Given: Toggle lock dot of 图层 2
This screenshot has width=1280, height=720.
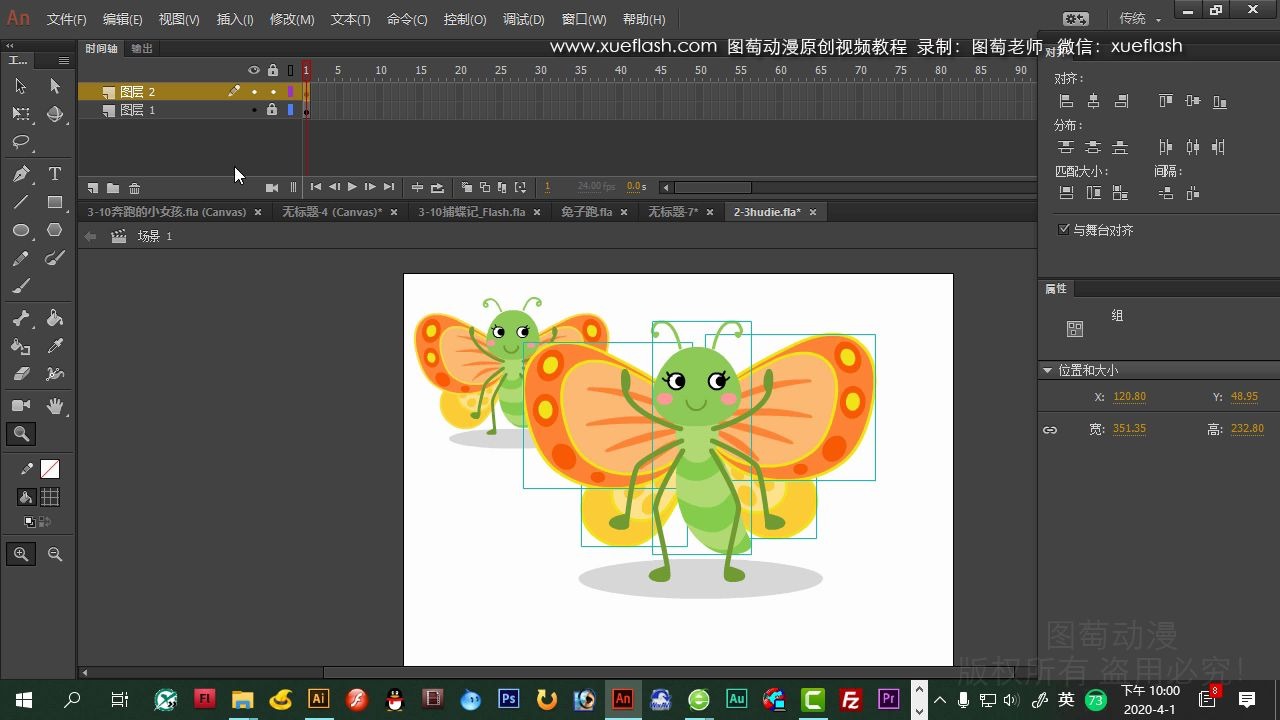Looking at the screenshot, I should [x=273, y=92].
